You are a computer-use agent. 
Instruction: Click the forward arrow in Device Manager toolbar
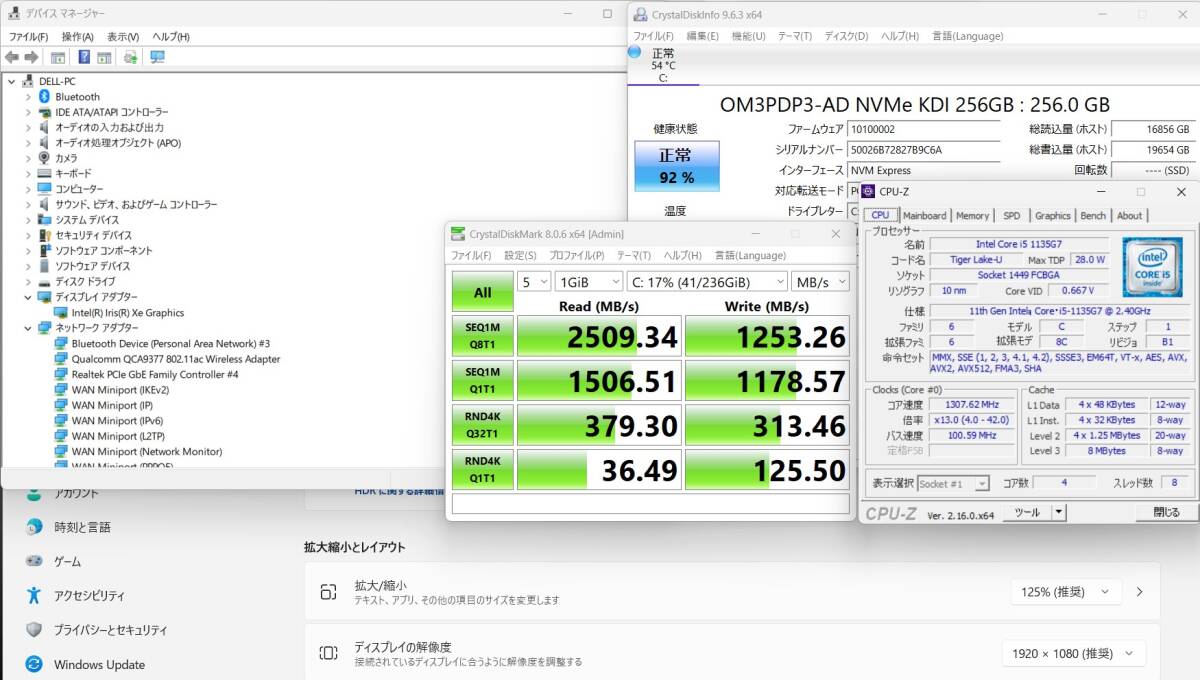pyautogui.click(x=32, y=57)
